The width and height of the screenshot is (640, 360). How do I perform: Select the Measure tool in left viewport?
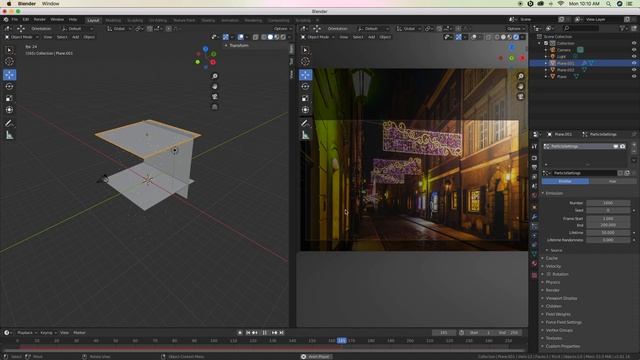coord(9,135)
